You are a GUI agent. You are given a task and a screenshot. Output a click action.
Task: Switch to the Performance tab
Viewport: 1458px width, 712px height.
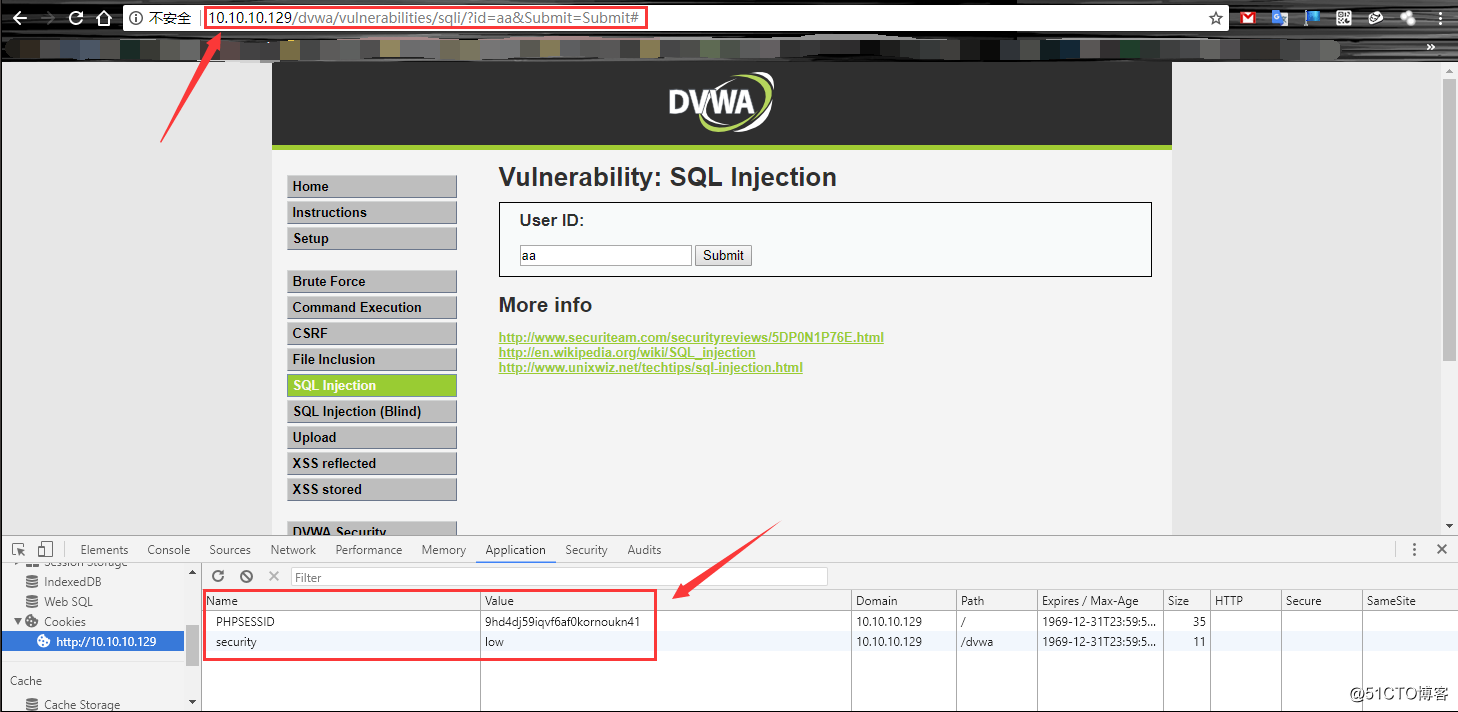[x=369, y=549]
